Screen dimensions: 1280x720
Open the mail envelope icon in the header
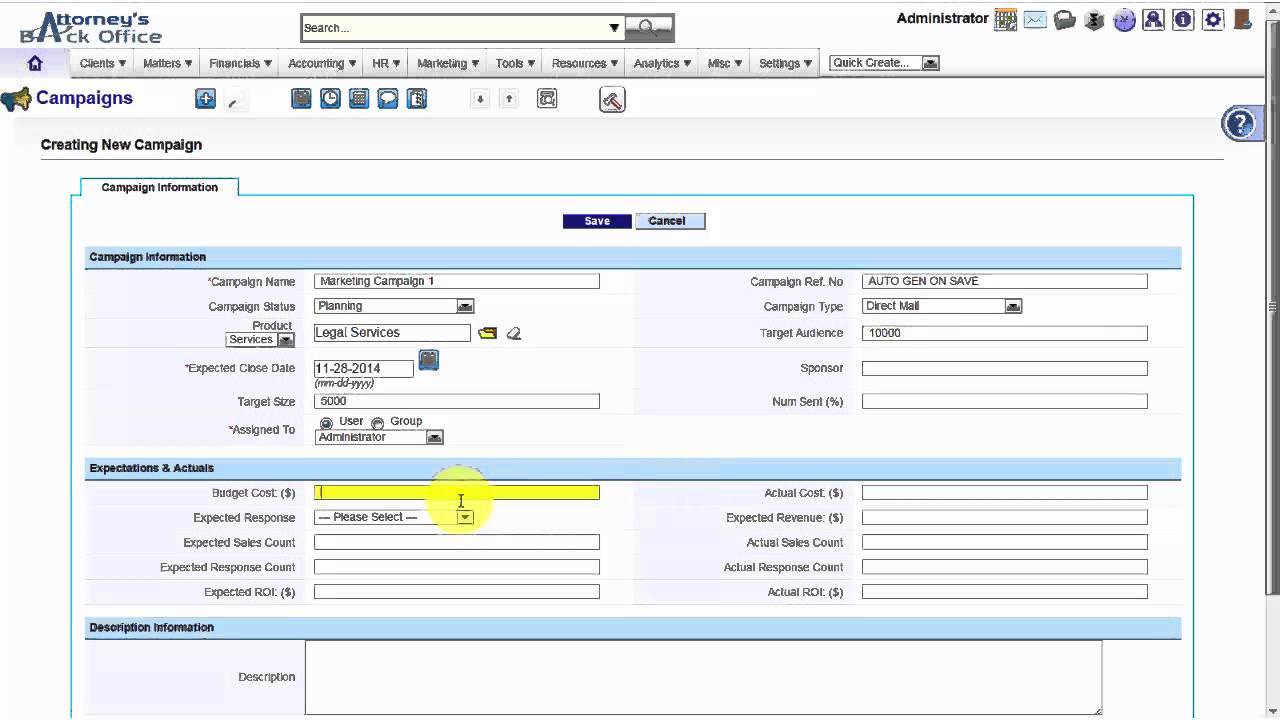[x=1035, y=19]
